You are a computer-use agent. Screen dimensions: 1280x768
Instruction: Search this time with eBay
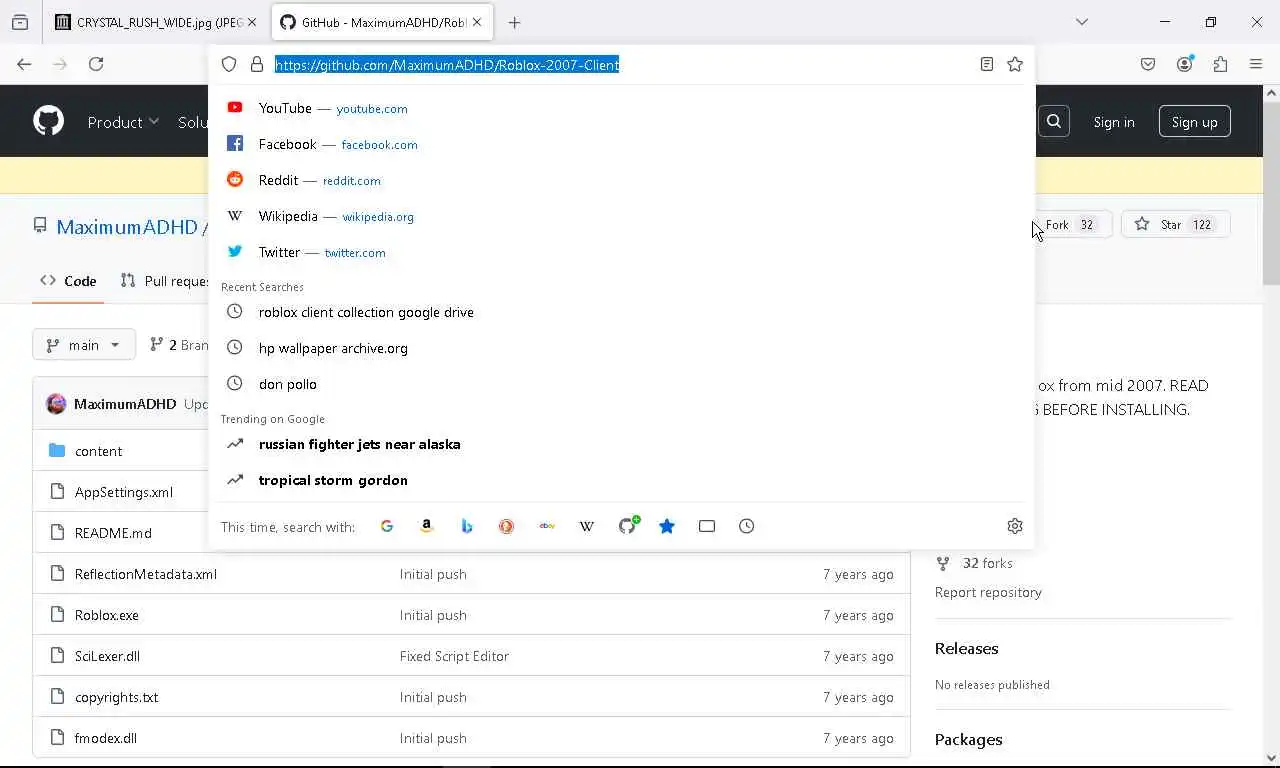click(x=547, y=526)
